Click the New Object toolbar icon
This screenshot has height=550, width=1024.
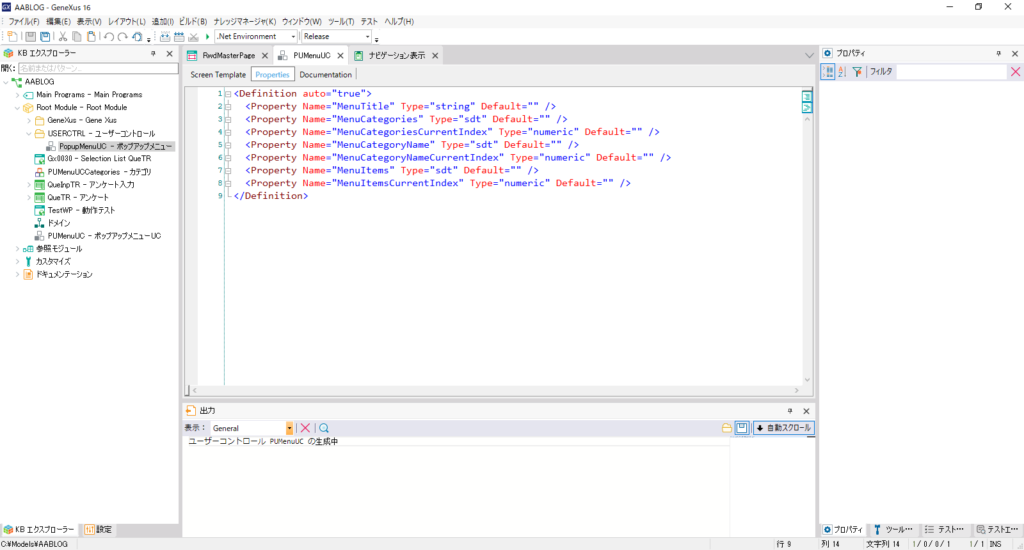(12, 37)
